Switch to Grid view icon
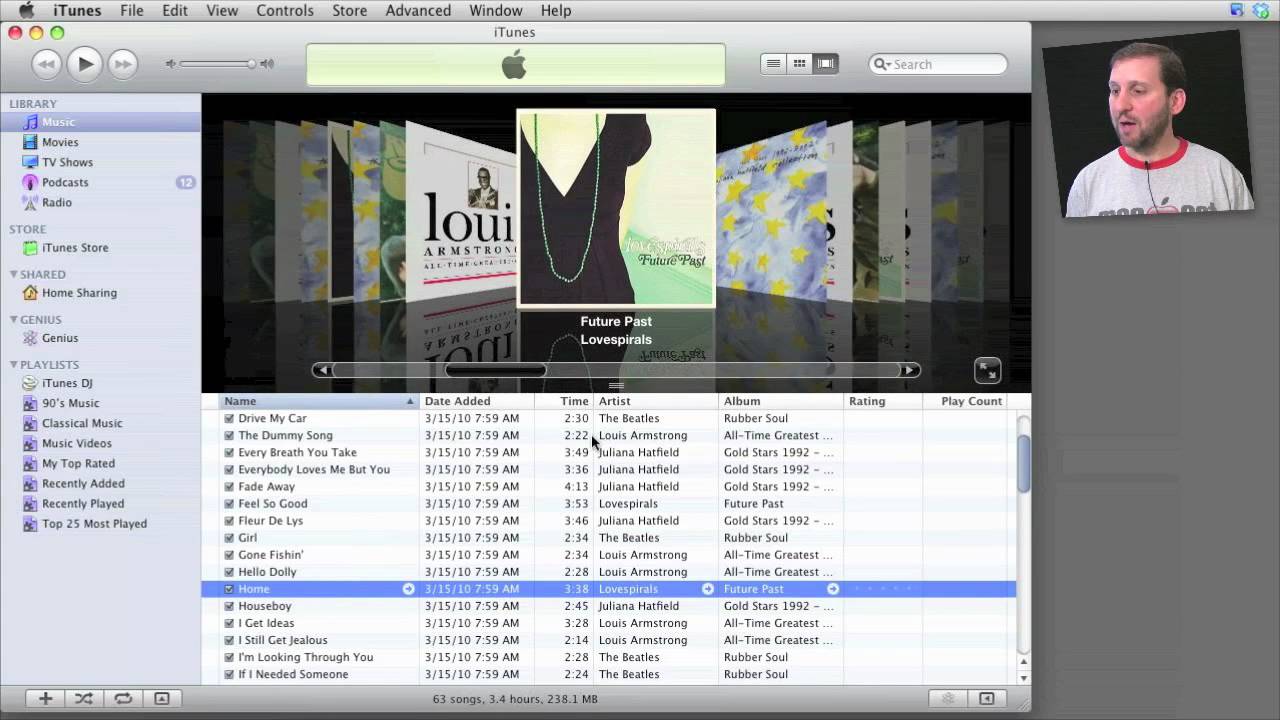This screenshot has height=720, width=1280. [x=799, y=63]
